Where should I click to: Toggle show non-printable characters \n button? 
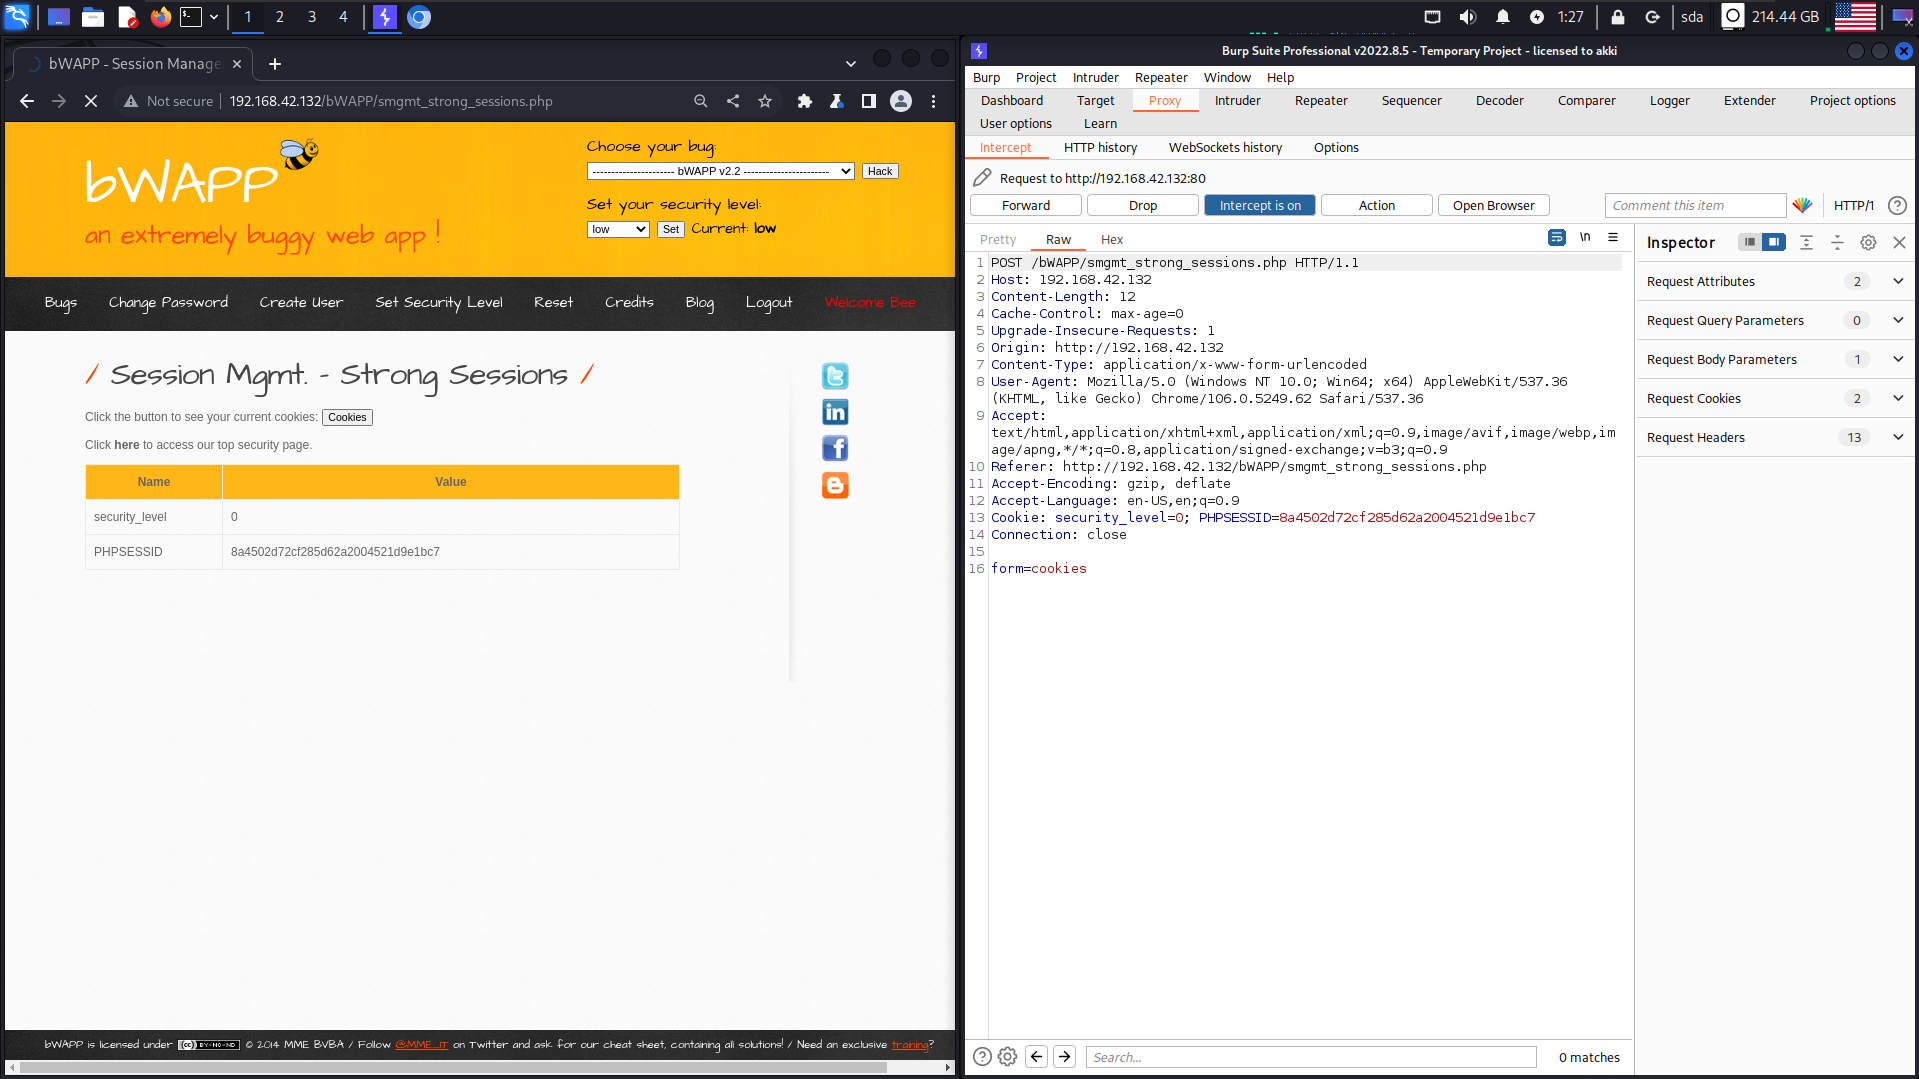pos(1585,237)
